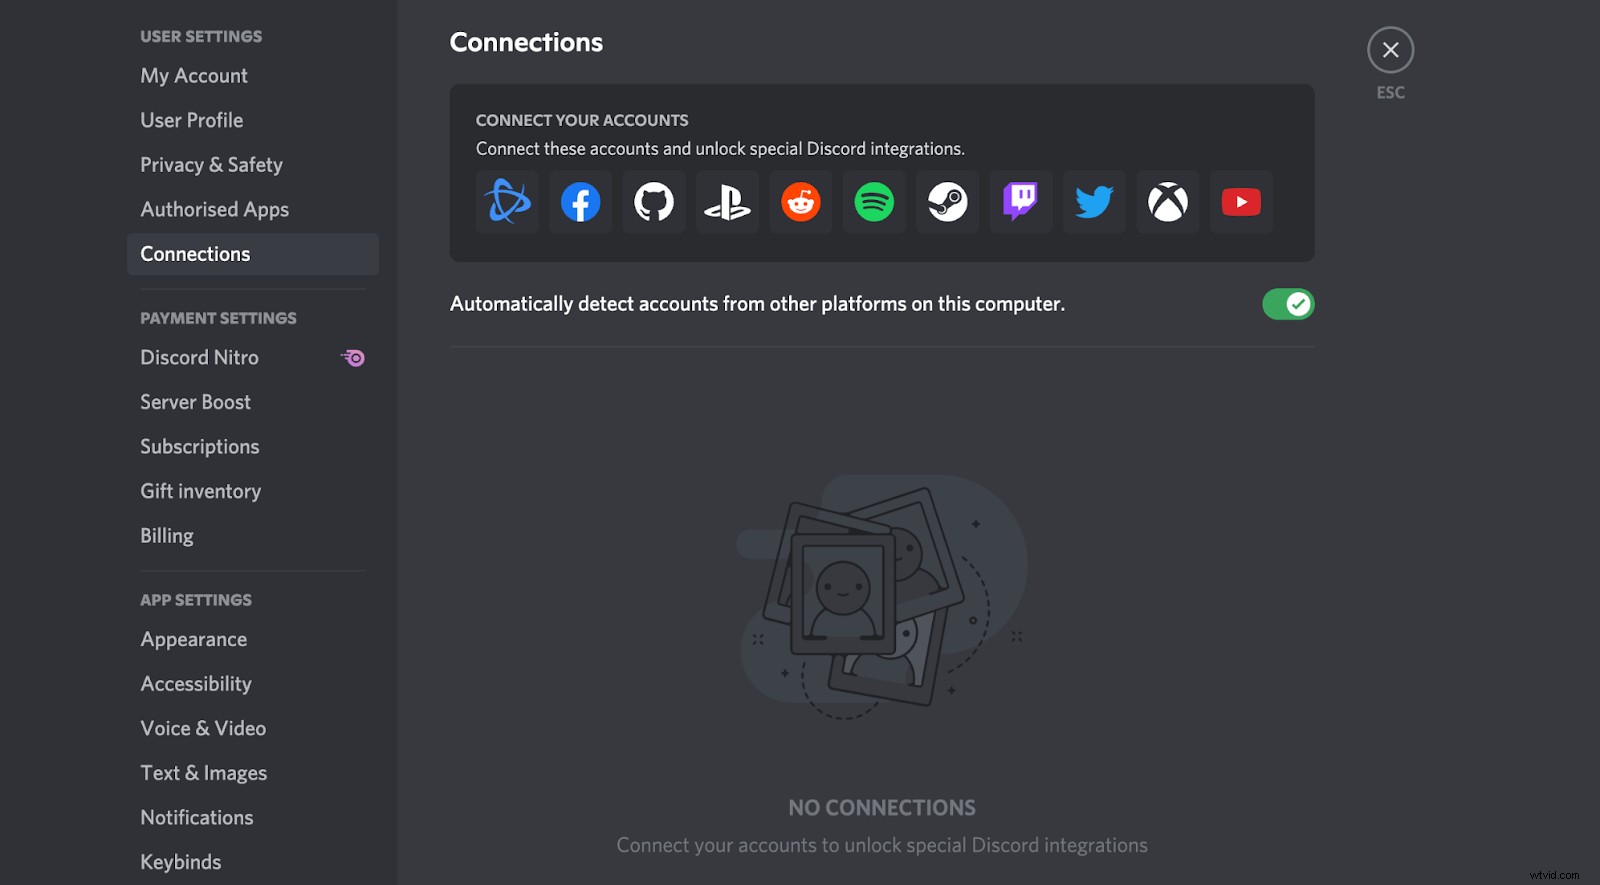The image size is (1600, 885).
Task: Connect a Twitter account
Action: [1094, 202]
